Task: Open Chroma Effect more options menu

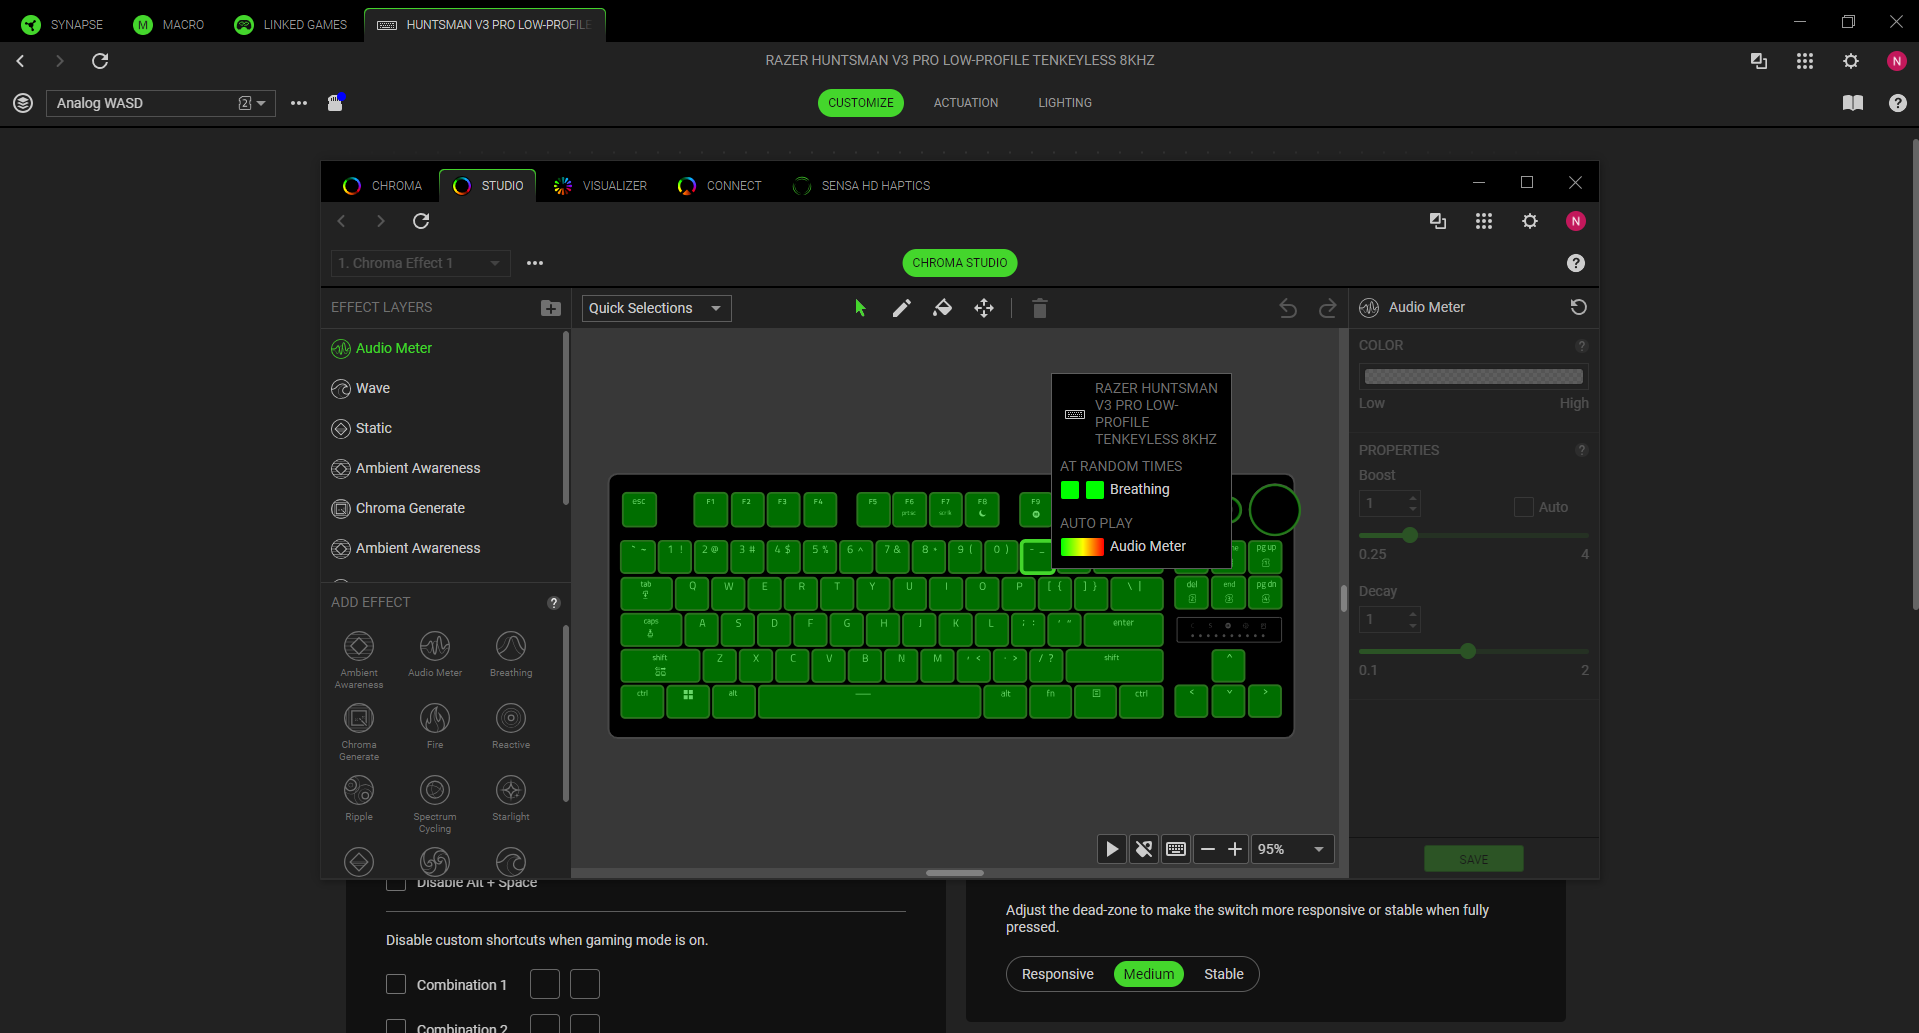Action: click(x=535, y=263)
